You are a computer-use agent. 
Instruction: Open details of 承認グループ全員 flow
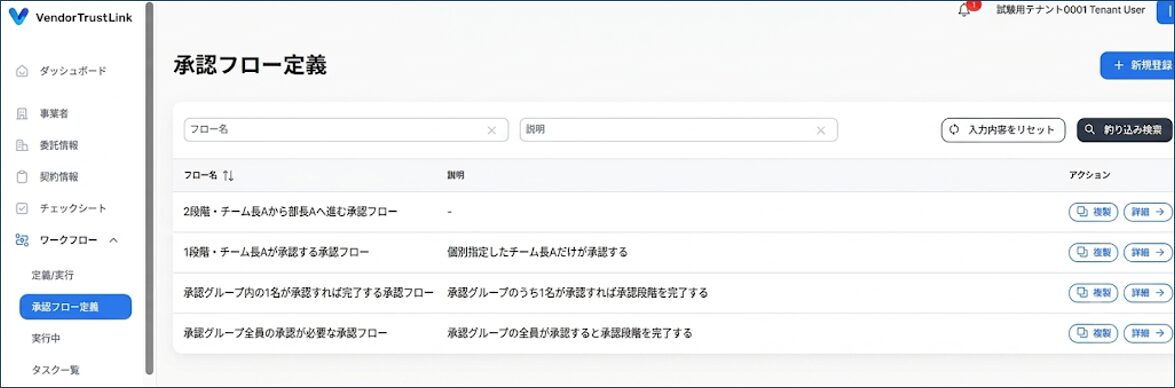(1147, 333)
